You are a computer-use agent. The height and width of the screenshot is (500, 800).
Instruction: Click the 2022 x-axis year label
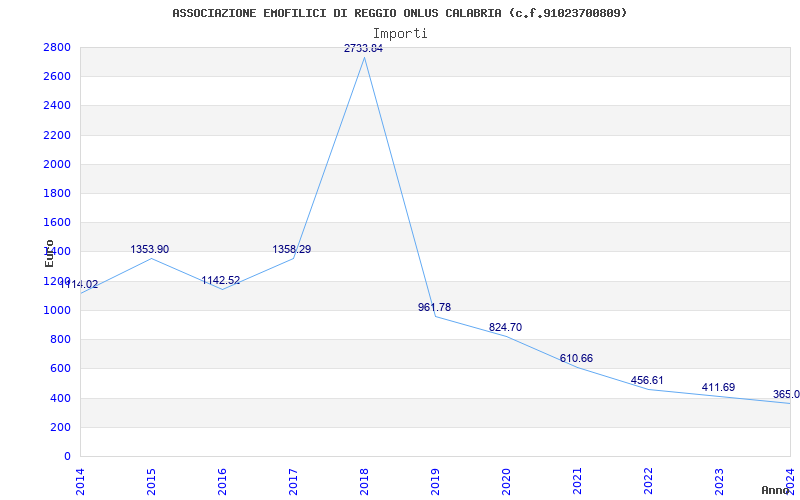pos(648,482)
